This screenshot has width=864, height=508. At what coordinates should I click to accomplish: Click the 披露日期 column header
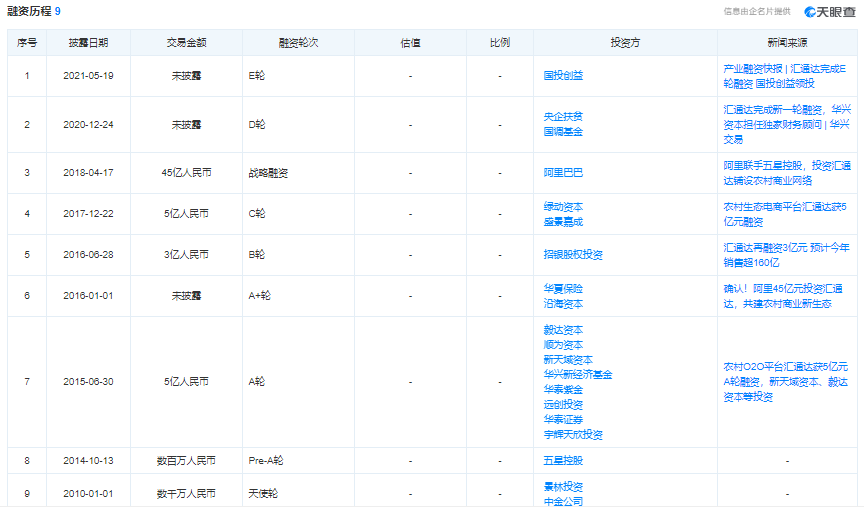[88, 43]
